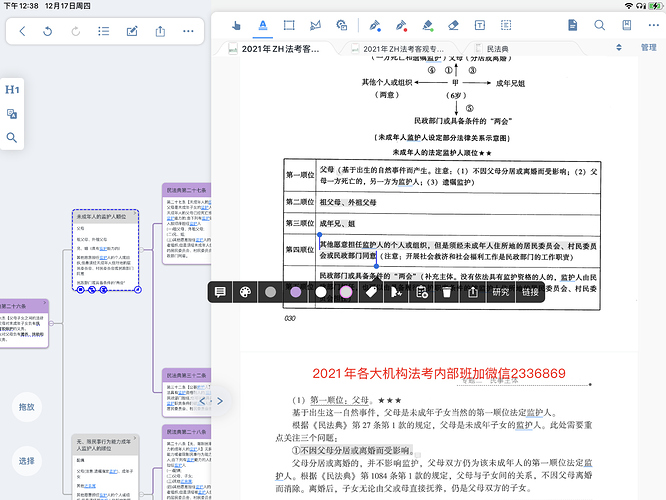666x500 pixels.
Task: Click the 祖父母、外祖父母 table text
Action: point(348,203)
